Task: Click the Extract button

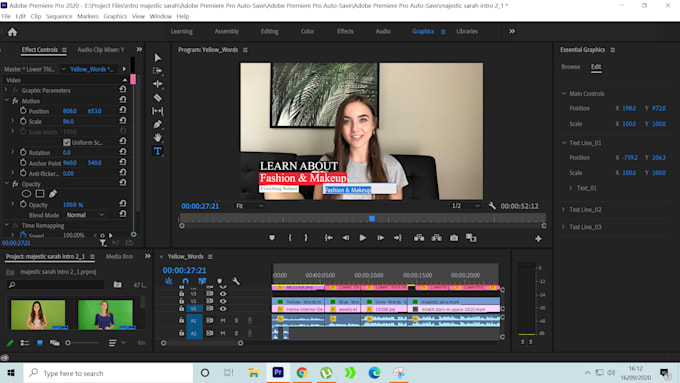Action: (x=437, y=238)
